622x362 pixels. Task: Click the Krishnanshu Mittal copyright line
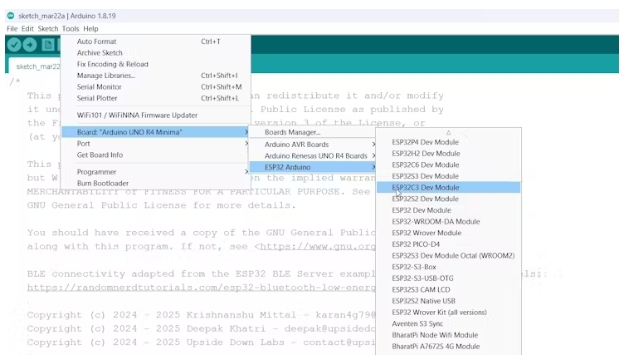201,315
